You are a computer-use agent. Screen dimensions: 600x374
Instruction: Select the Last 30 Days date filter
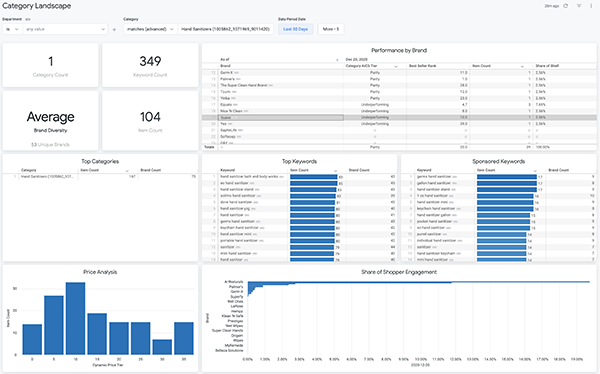point(295,29)
